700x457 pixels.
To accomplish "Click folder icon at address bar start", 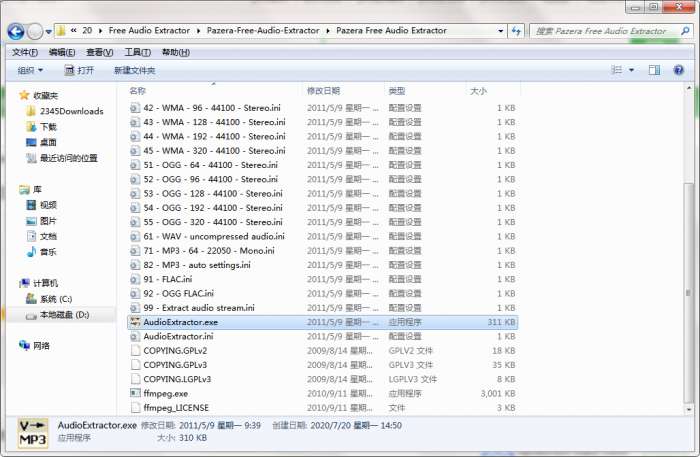I will click(x=61, y=31).
